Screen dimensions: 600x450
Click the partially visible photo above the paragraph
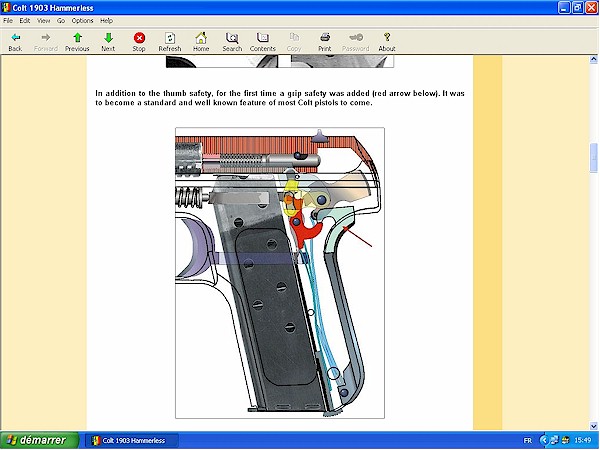click(280, 61)
